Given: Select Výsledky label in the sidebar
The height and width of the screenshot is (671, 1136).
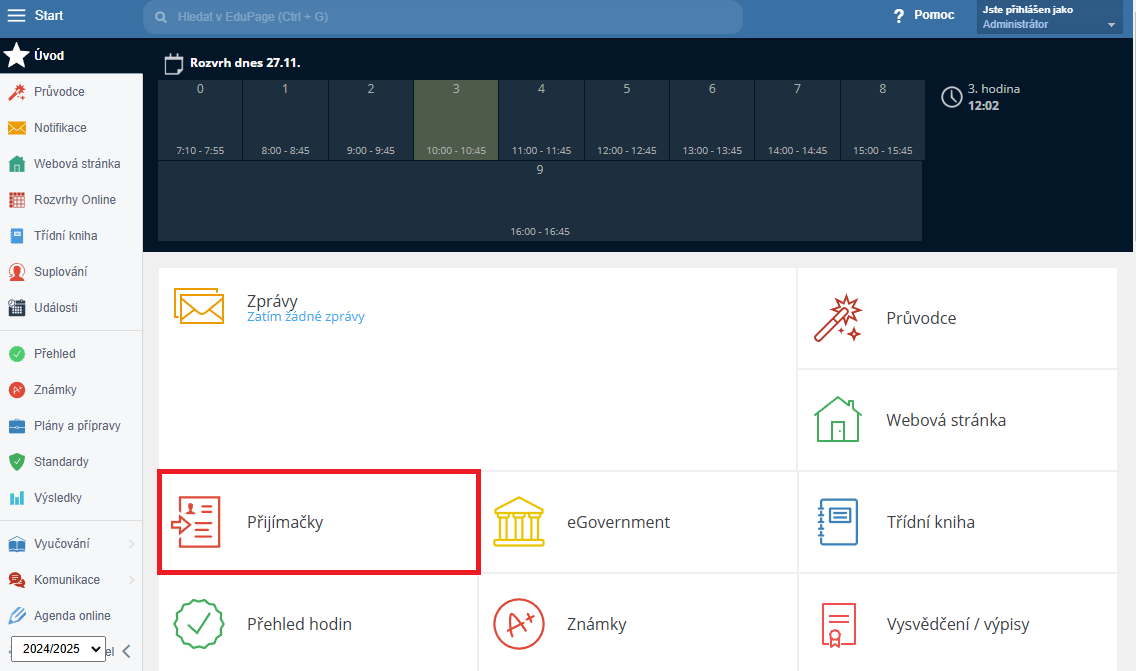Looking at the screenshot, I should [x=58, y=498].
